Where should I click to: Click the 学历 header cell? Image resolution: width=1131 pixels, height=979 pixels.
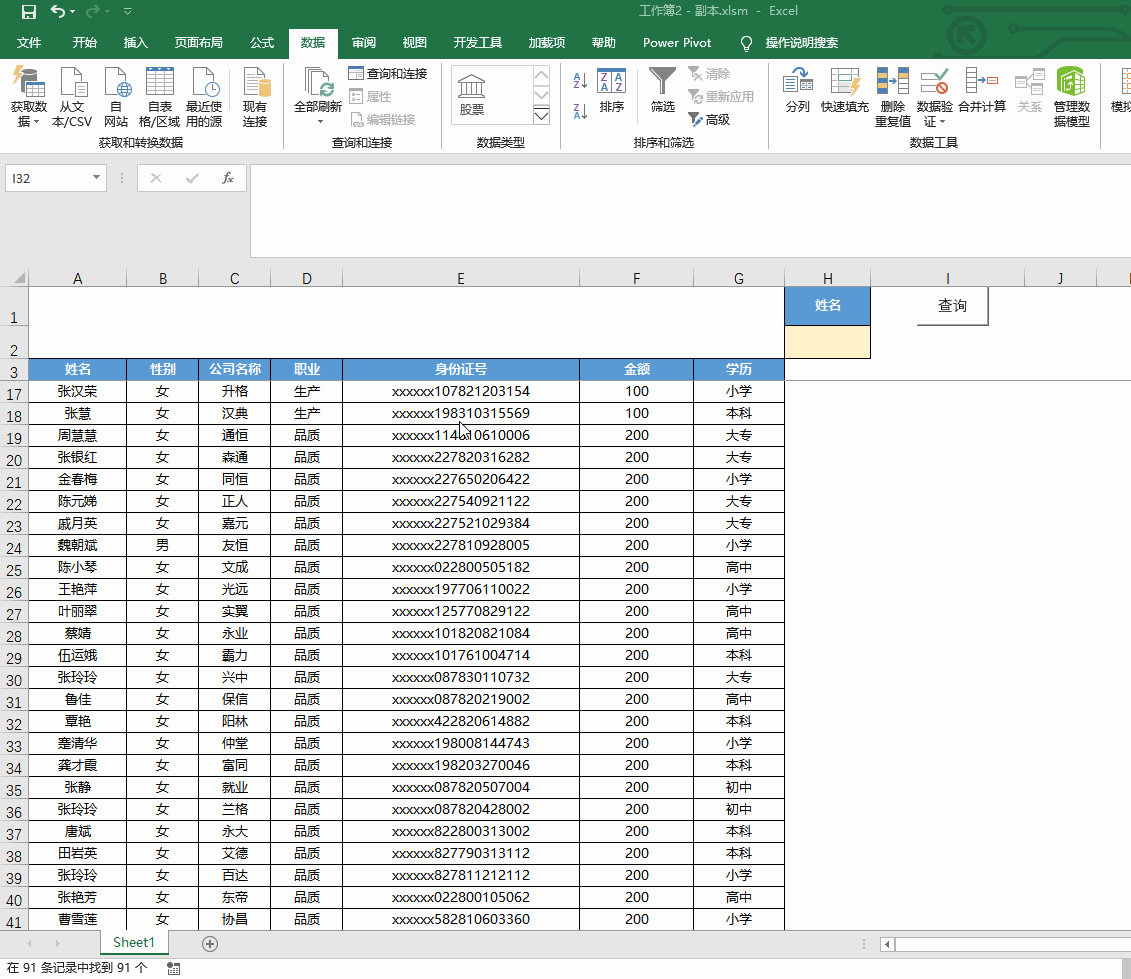point(739,369)
